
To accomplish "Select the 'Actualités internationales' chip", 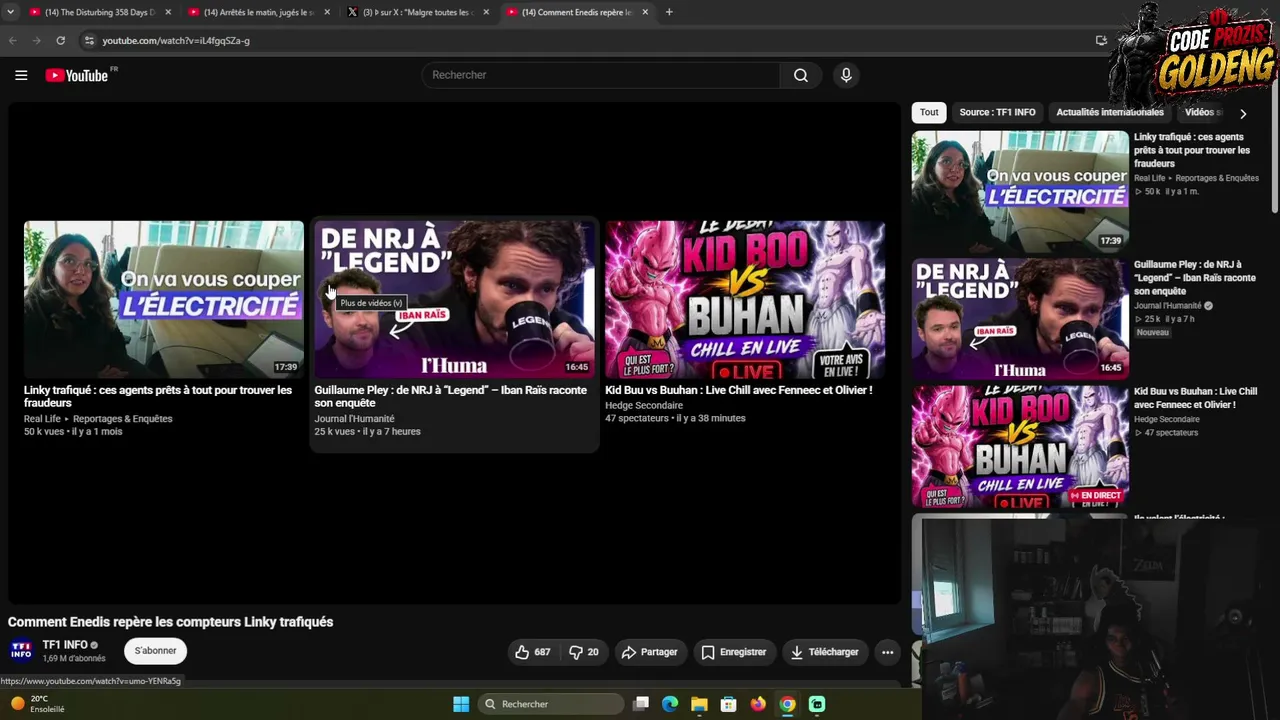I will [x=1110, y=113].
